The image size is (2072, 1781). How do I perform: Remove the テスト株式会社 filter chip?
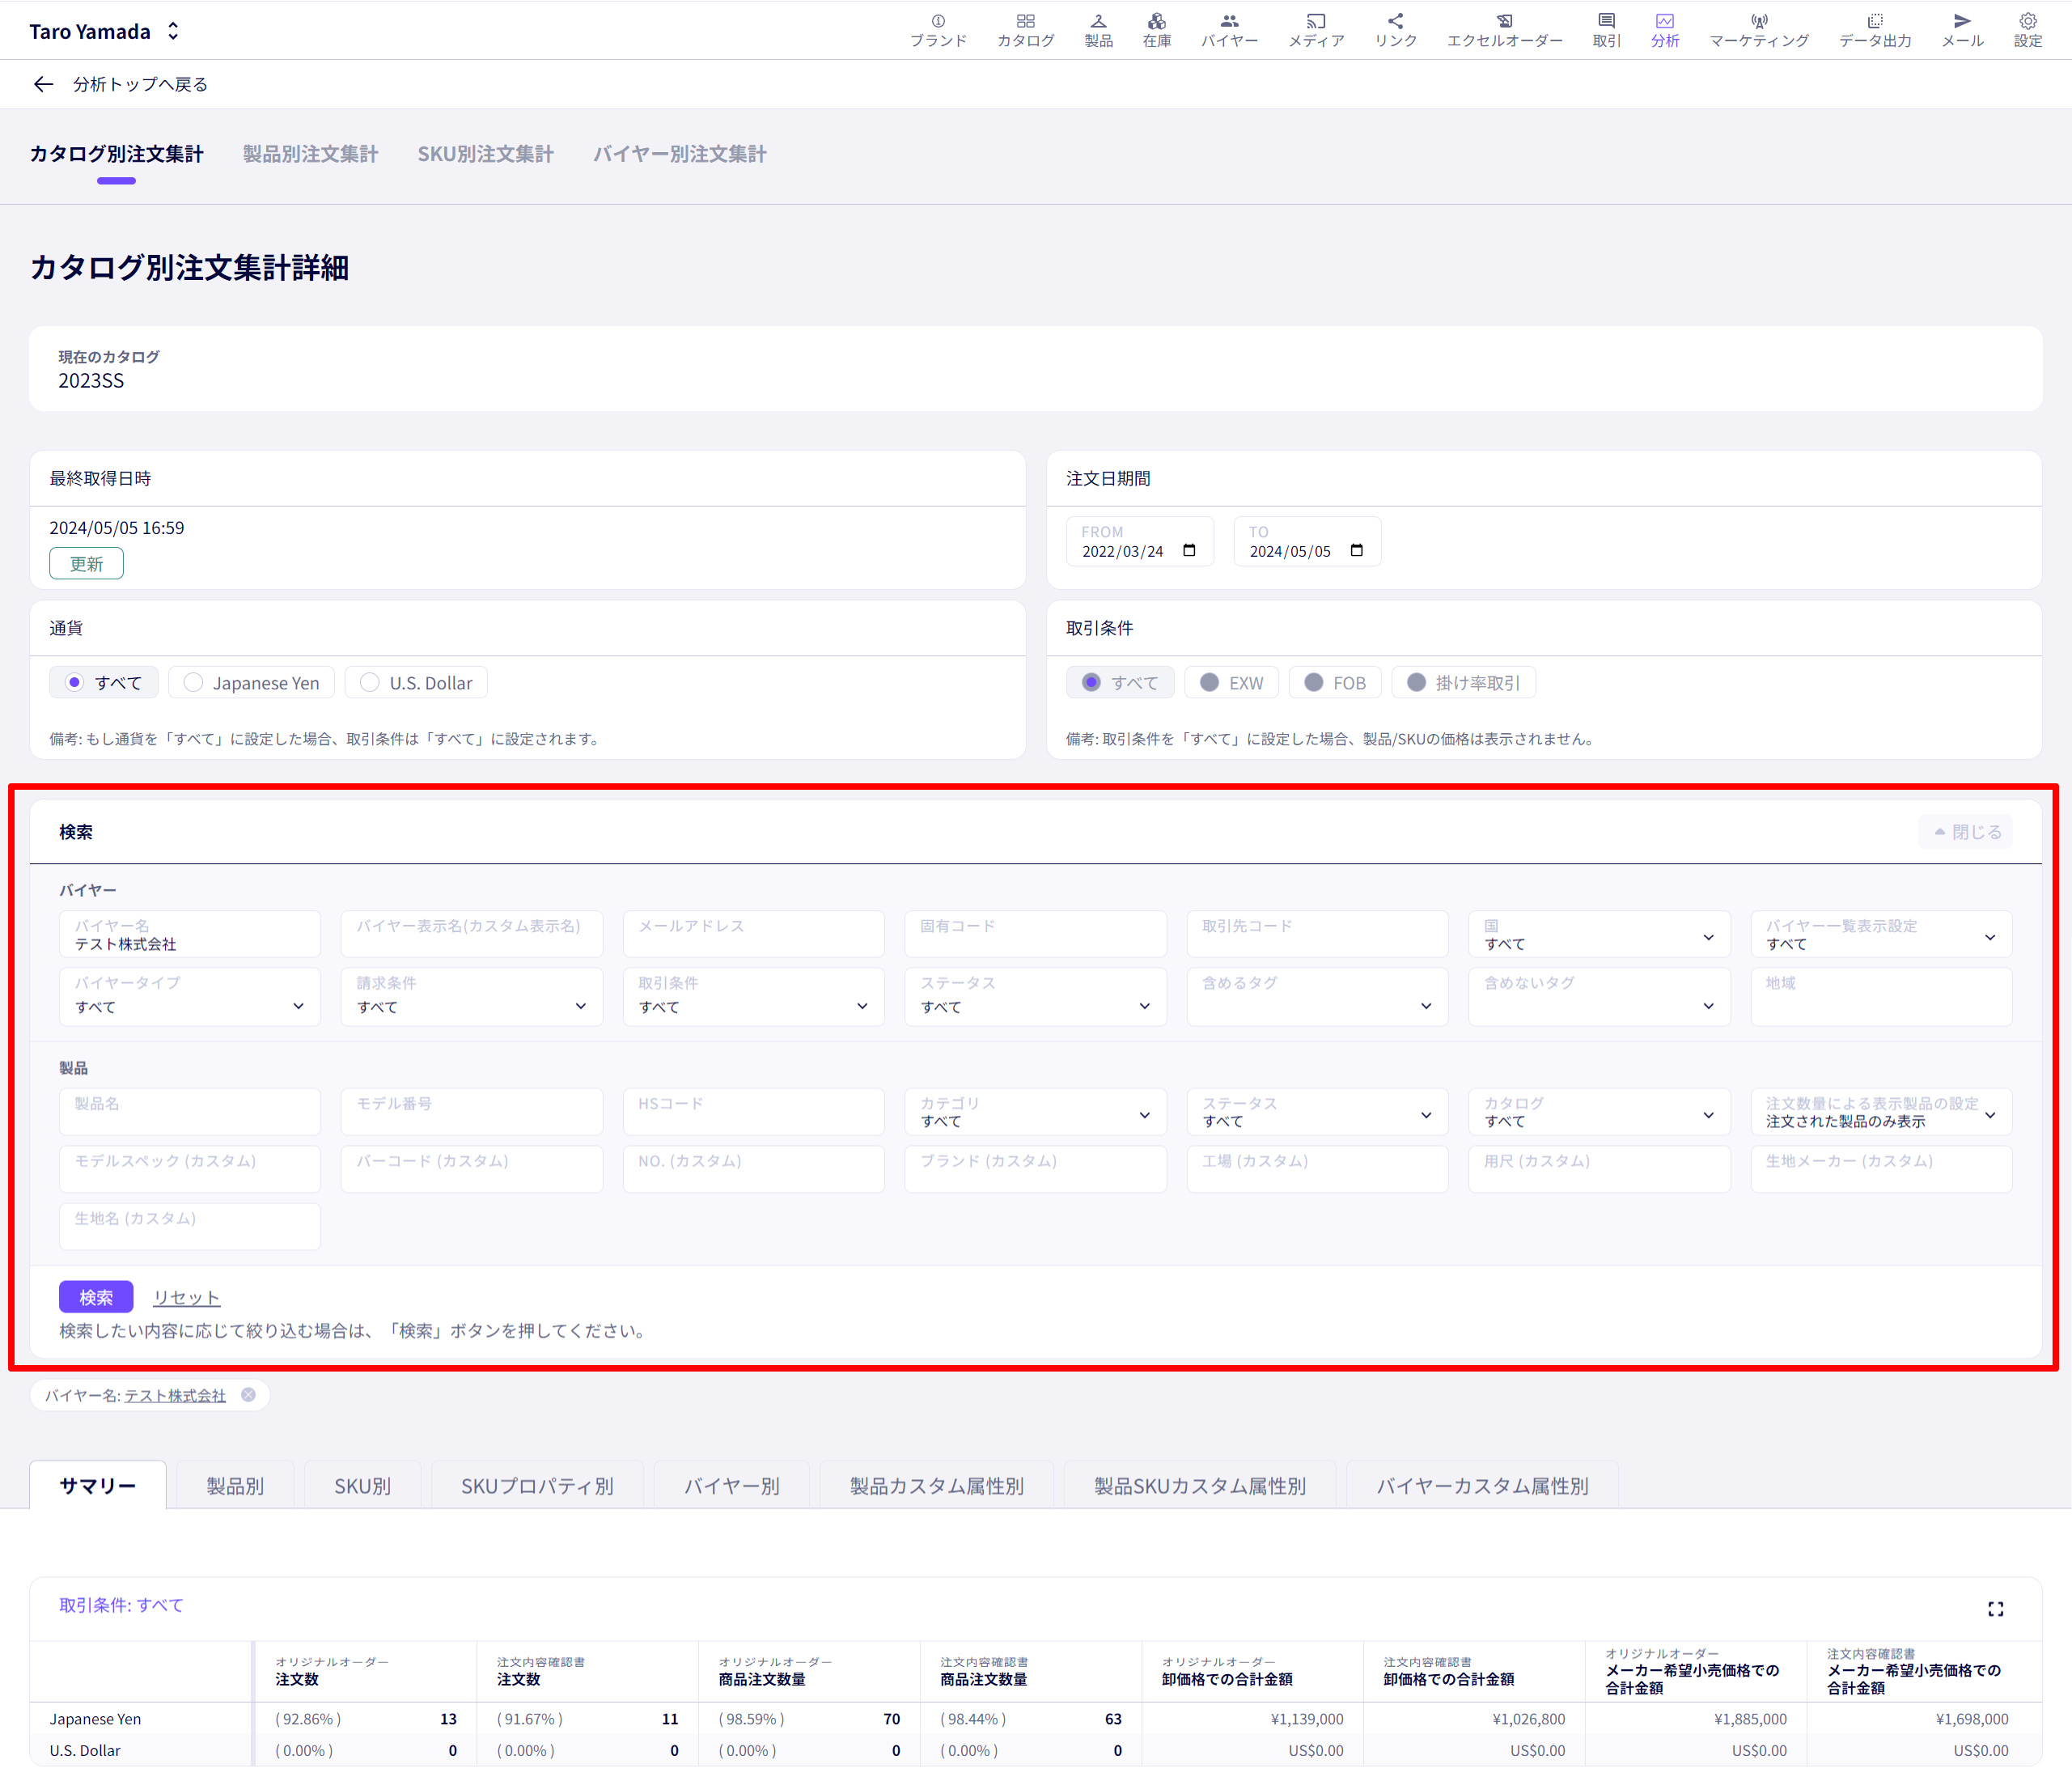(248, 1394)
